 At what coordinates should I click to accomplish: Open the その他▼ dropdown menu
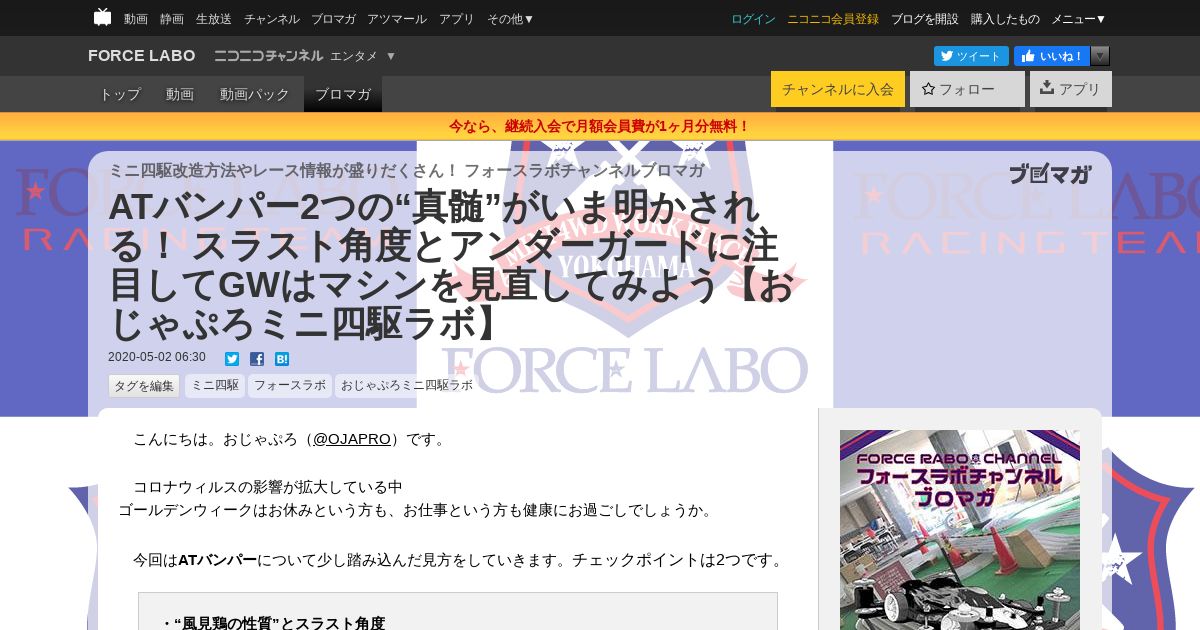[510, 19]
